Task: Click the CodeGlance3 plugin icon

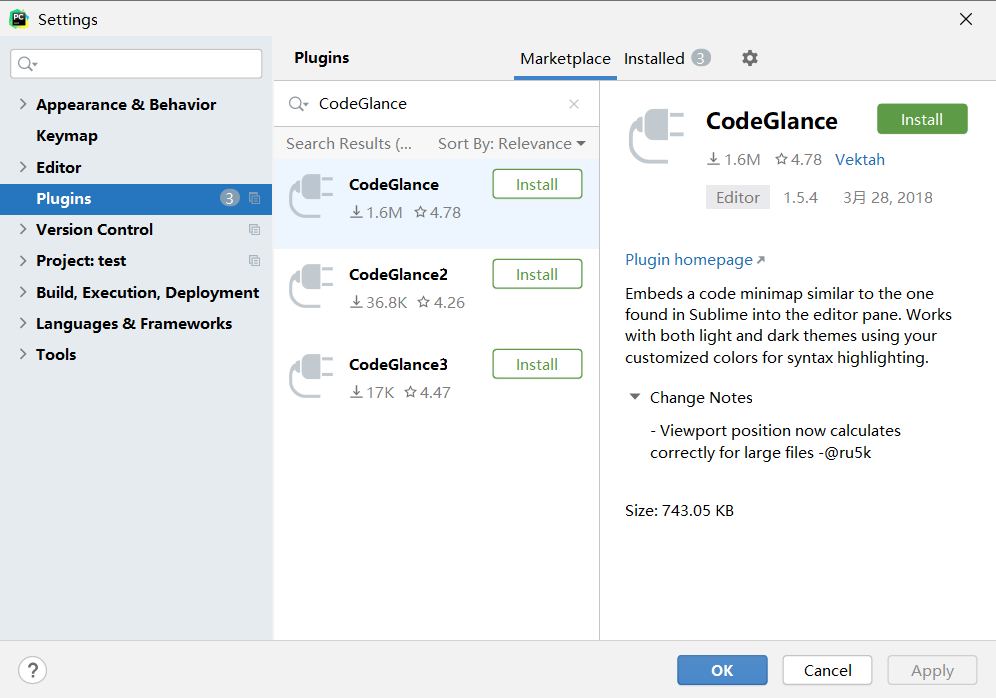Action: click(311, 377)
